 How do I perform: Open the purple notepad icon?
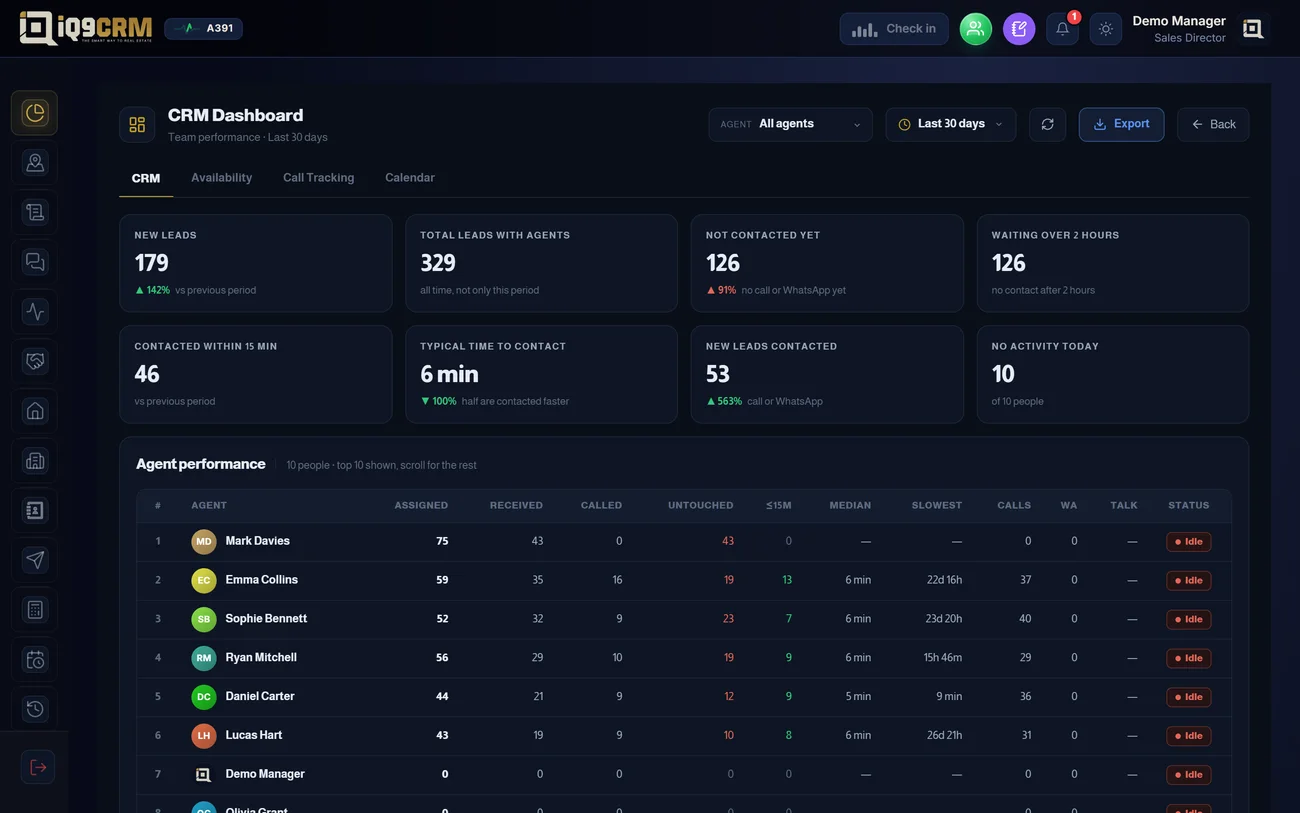tap(1019, 29)
